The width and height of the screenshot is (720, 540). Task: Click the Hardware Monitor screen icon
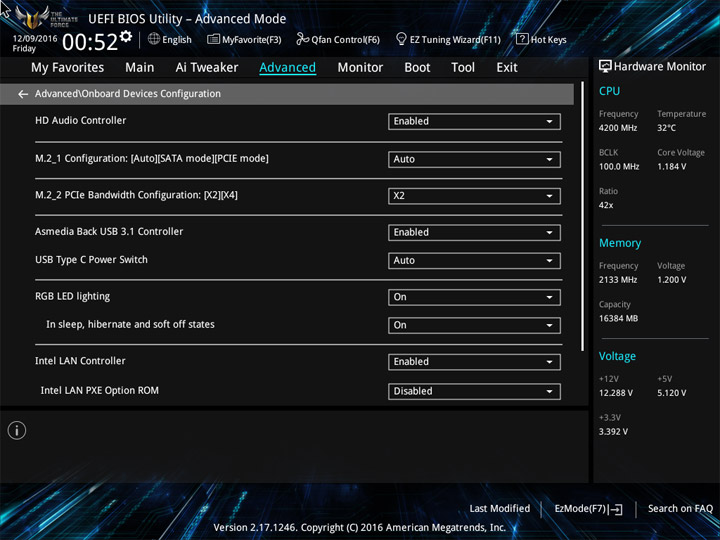point(605,67)
